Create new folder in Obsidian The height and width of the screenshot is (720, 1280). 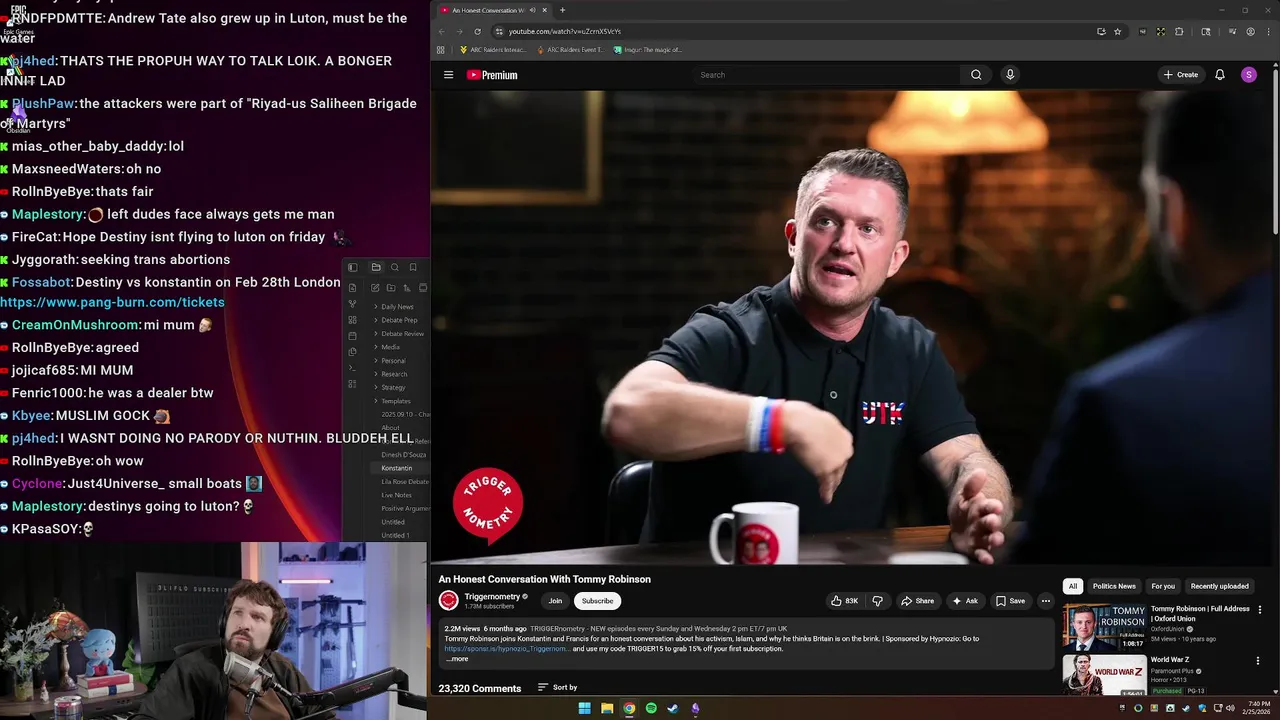click(391, 288)
